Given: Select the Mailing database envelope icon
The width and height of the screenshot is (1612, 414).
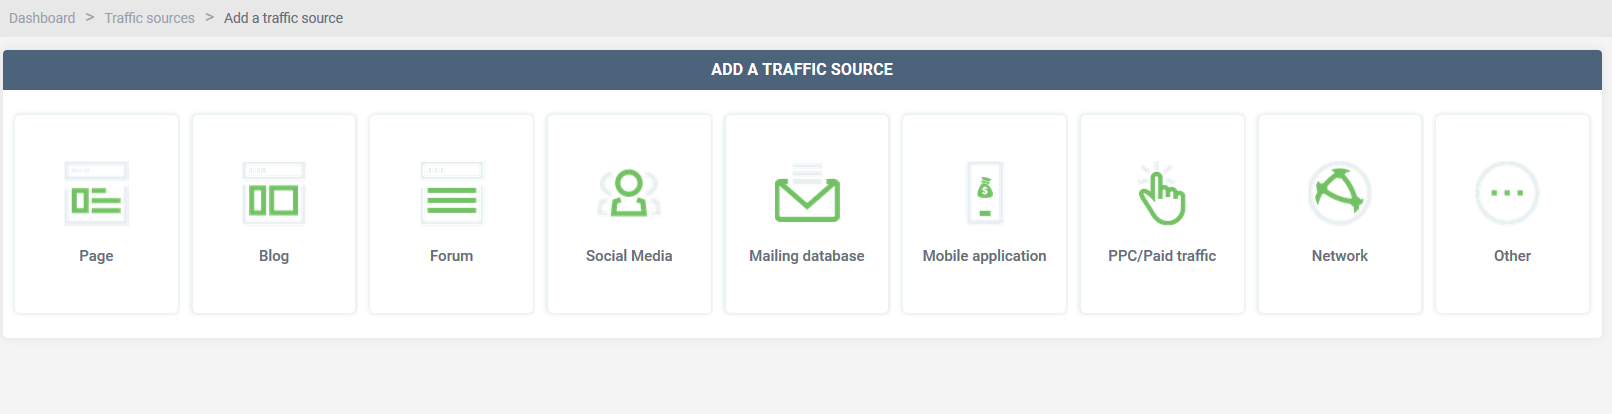Looking at the screenshot, I should [x=807, y=193].
